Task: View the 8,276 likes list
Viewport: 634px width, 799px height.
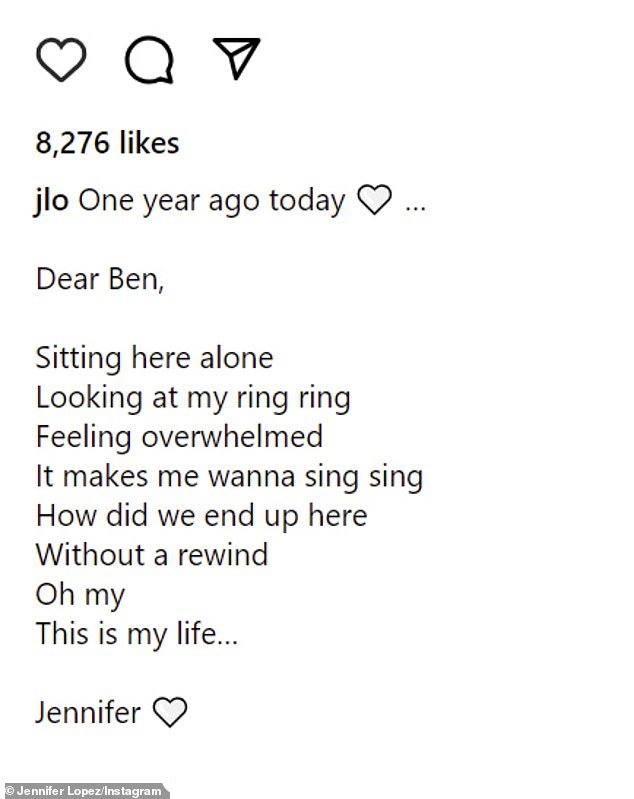Action: click(107, 143)
